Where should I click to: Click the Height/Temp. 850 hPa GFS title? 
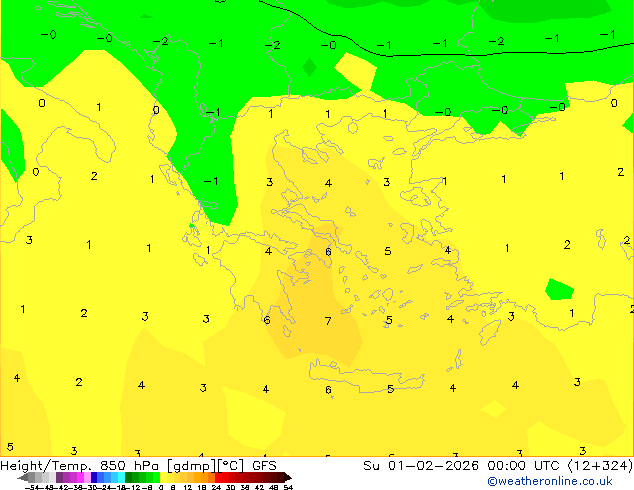point(138,466)
